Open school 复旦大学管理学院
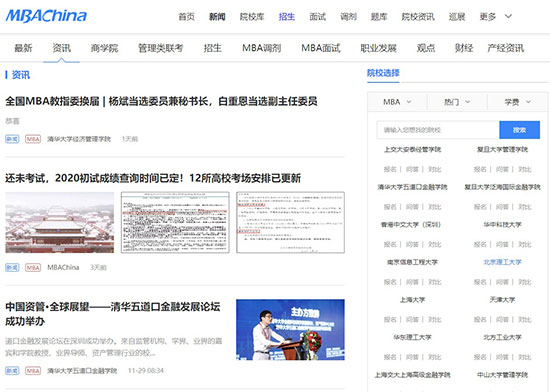Screen dimensions: 550x392 coord(502,150)
